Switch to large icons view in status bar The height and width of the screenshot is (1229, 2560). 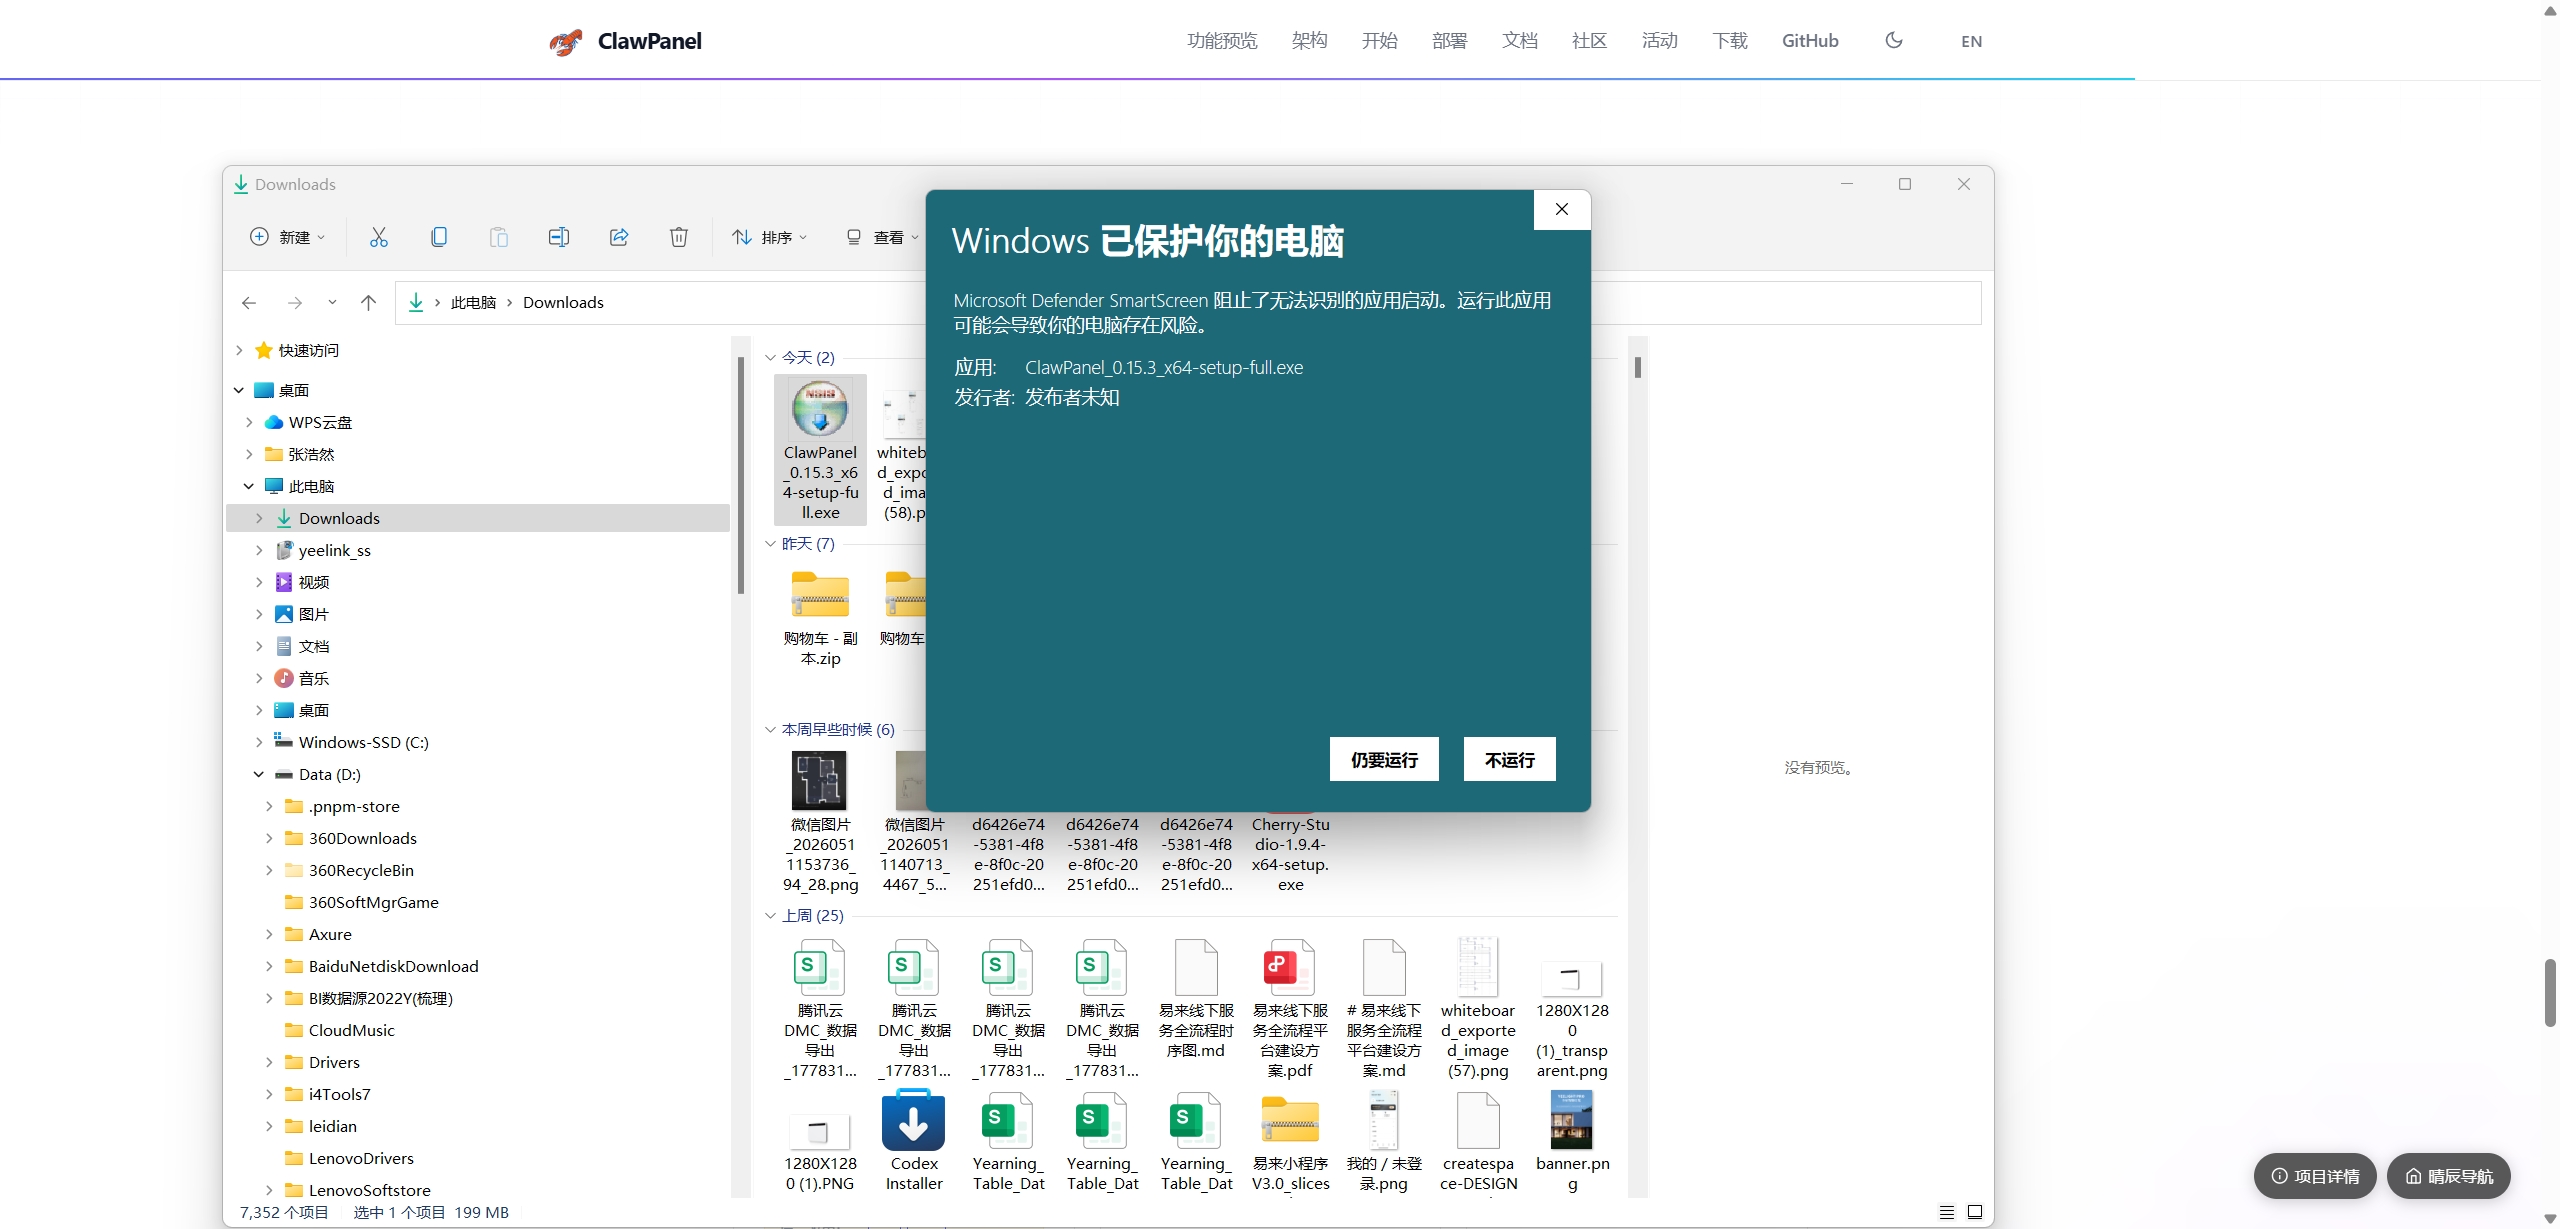(1975, 1212)
